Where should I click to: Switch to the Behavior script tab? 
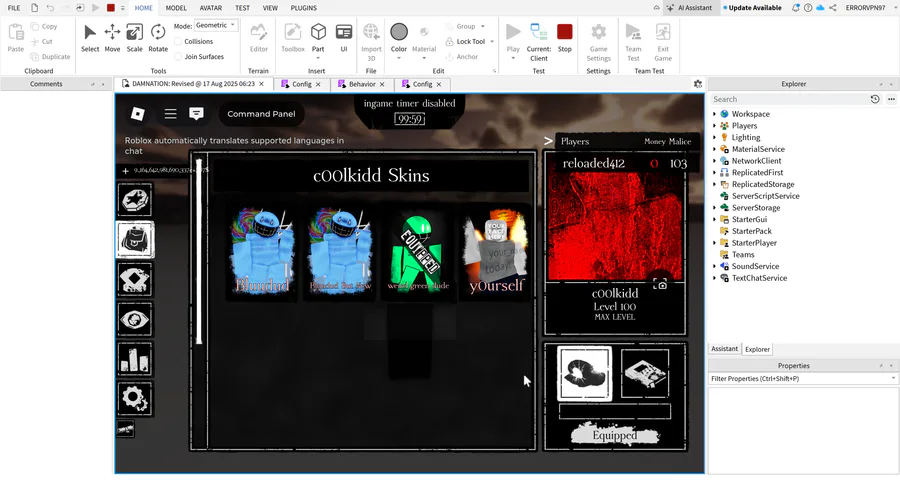[362, 84]
